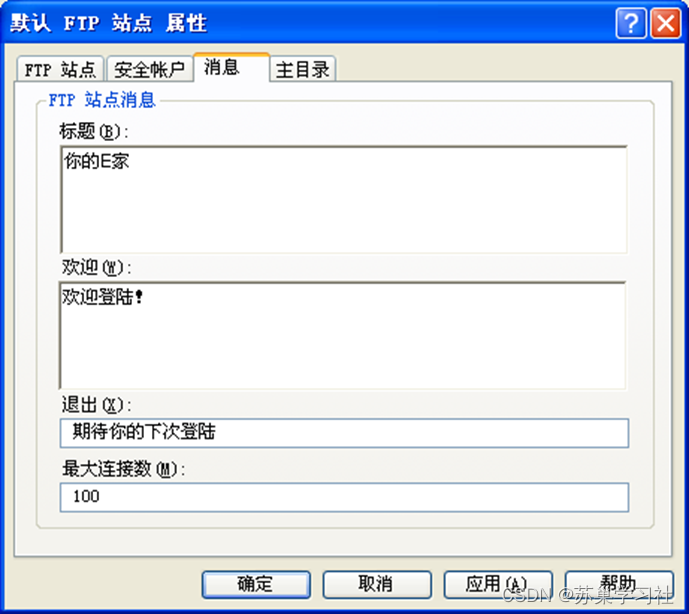Confirm settings with the 确定 button

point(256,585)
